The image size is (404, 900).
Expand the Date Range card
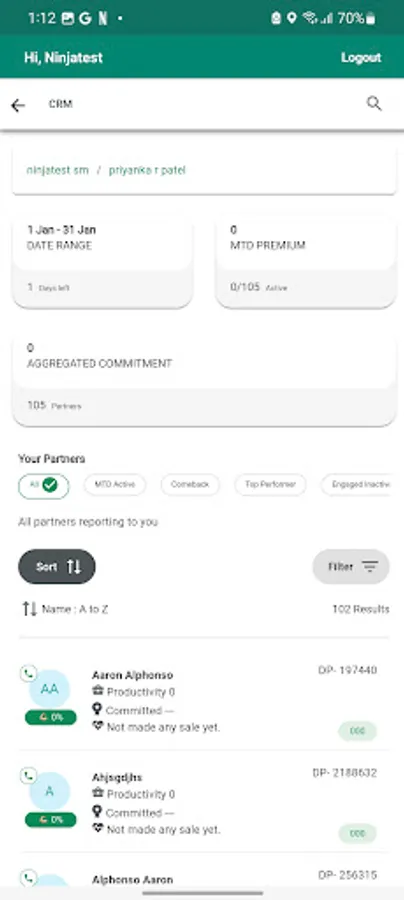click(x=102, y=262)
